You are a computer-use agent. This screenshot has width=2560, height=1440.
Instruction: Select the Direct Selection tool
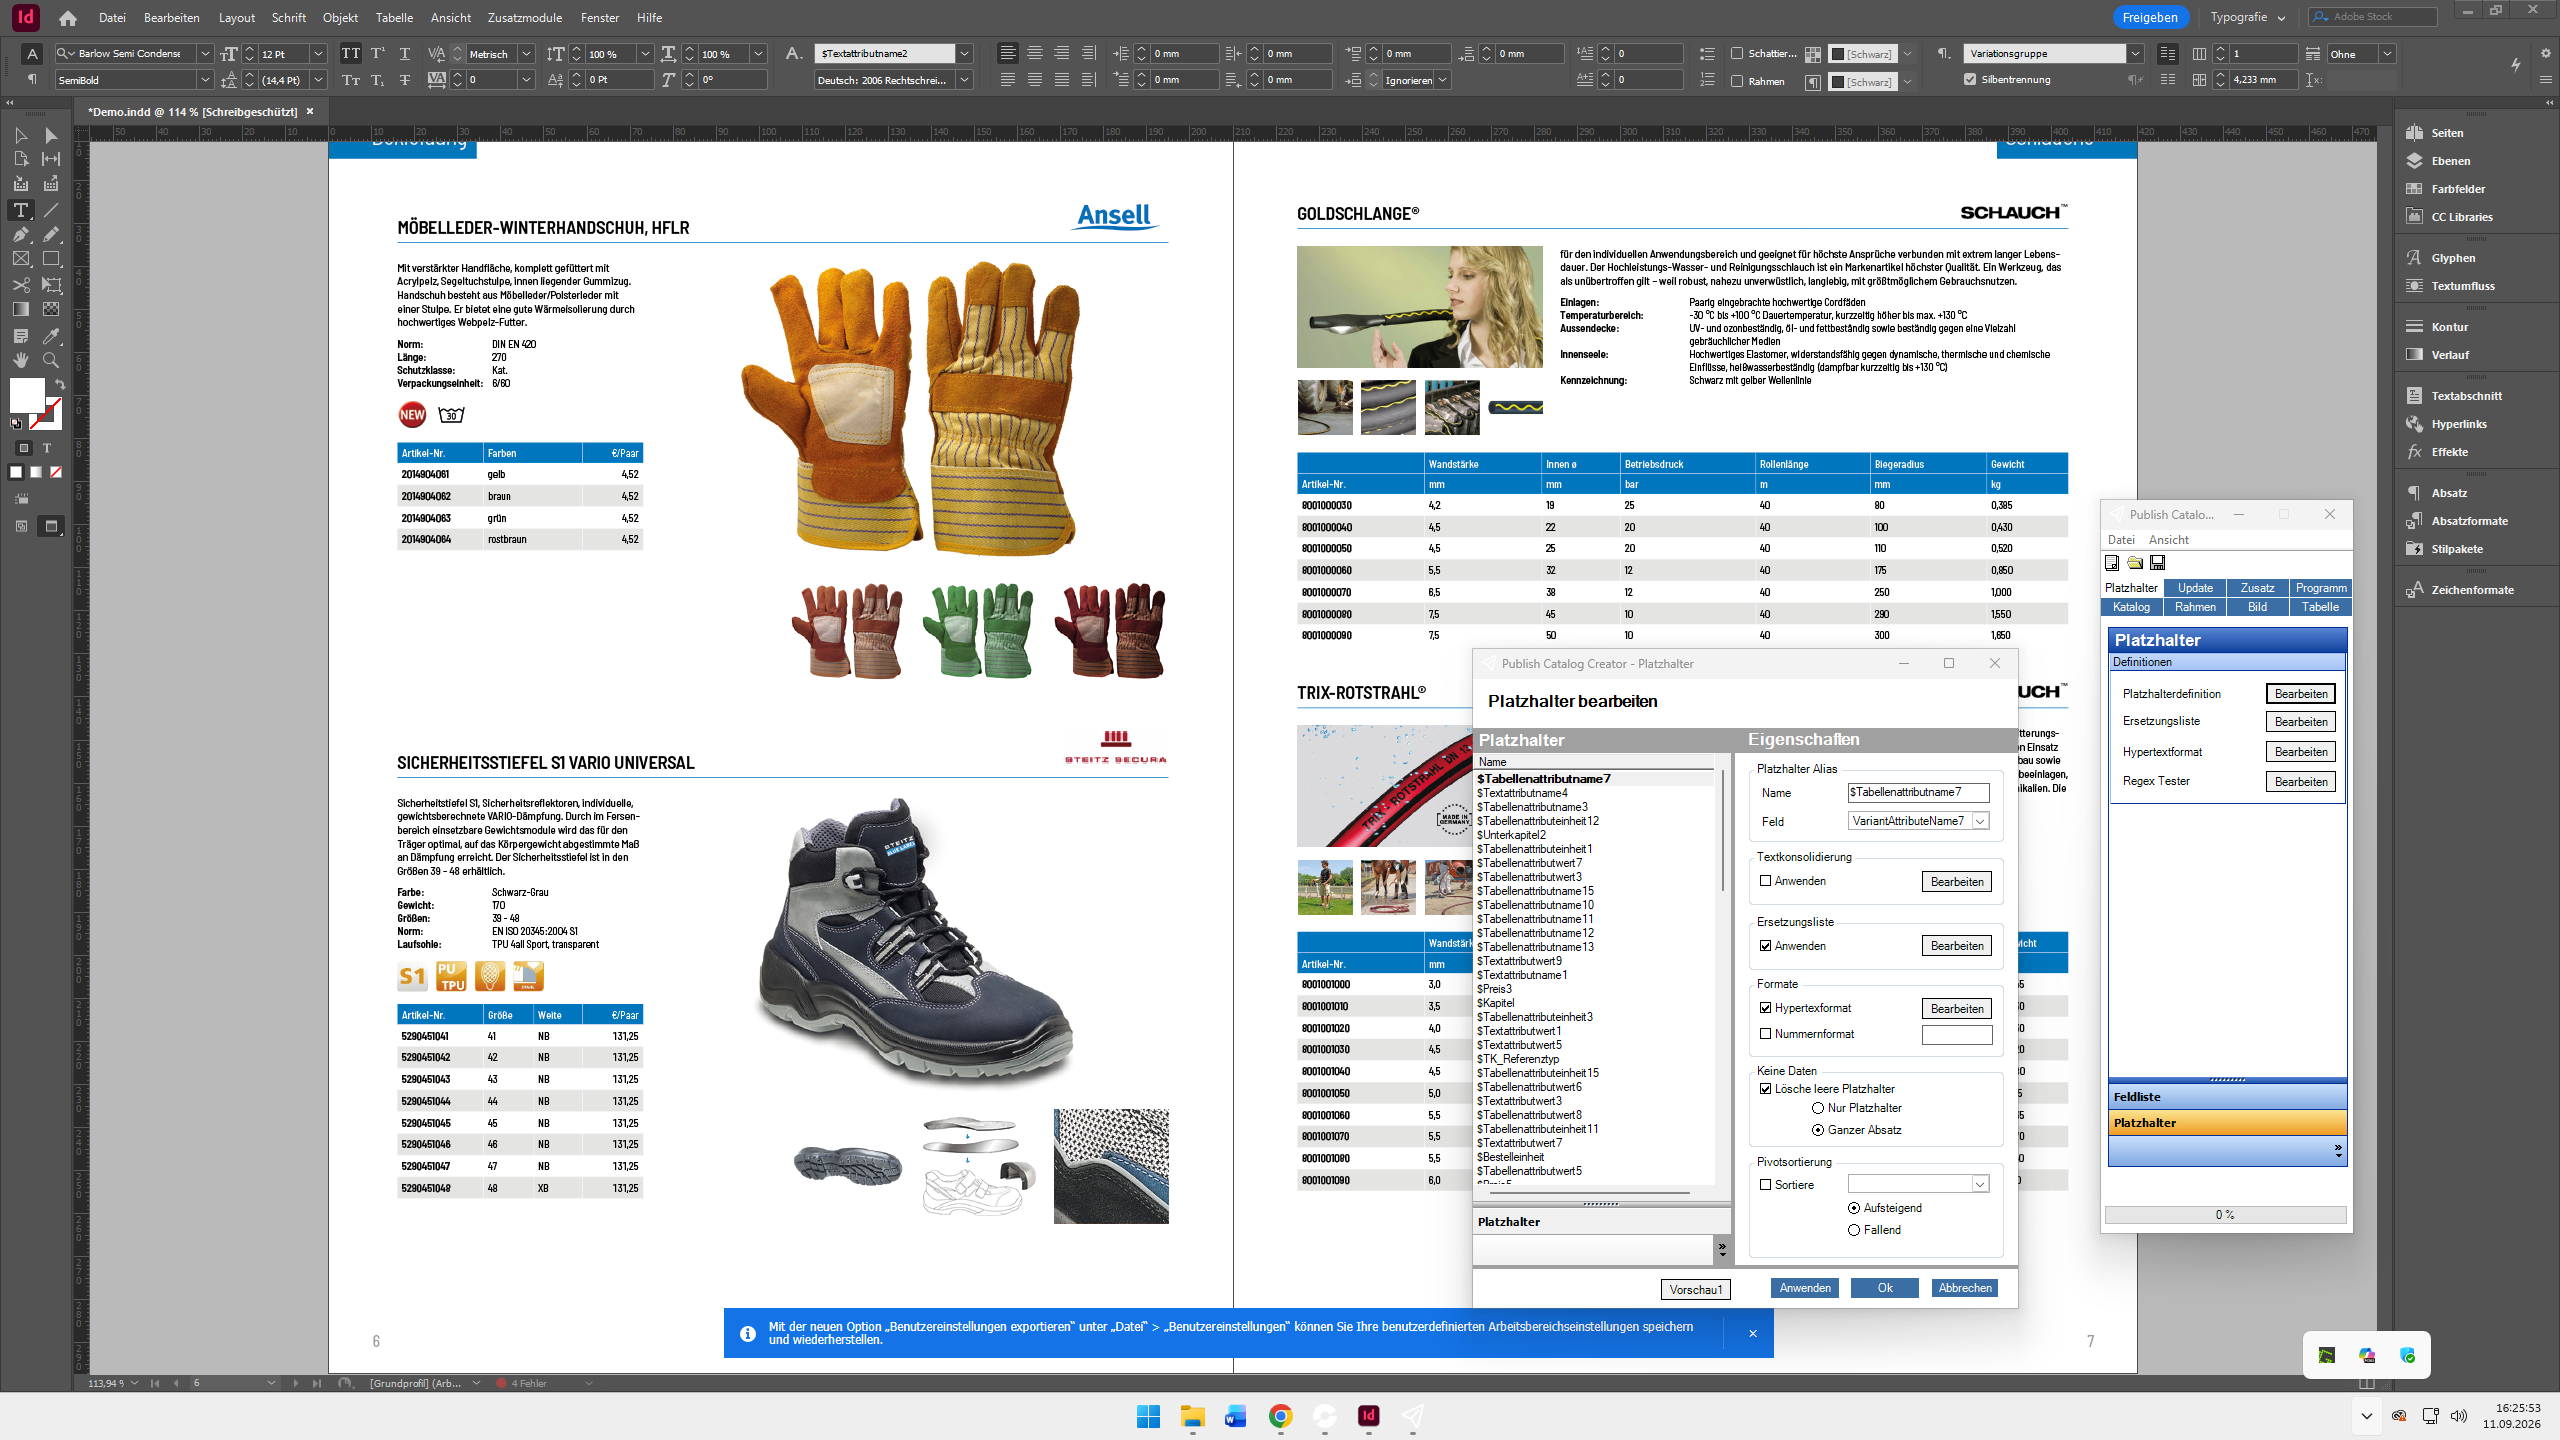click(x=51, y=135)
